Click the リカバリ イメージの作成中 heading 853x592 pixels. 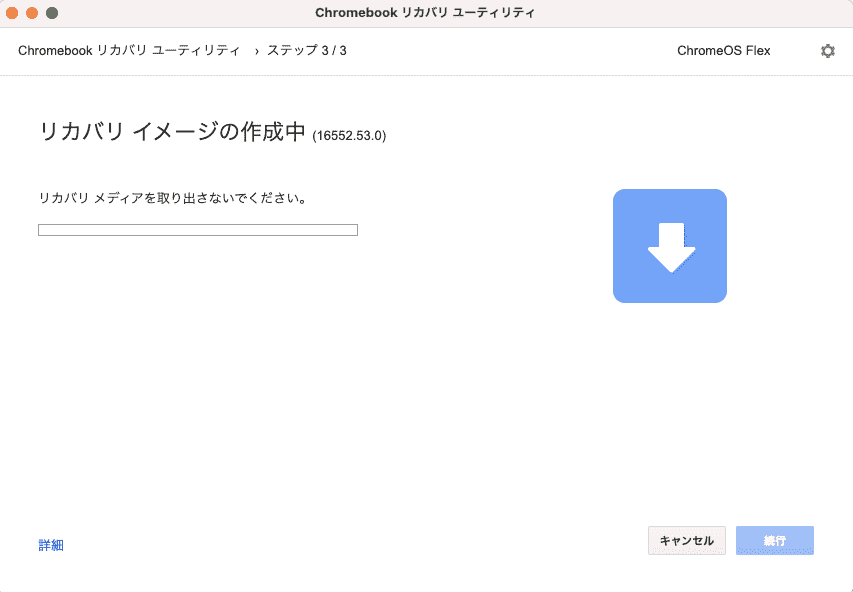(x=172, y=132)
